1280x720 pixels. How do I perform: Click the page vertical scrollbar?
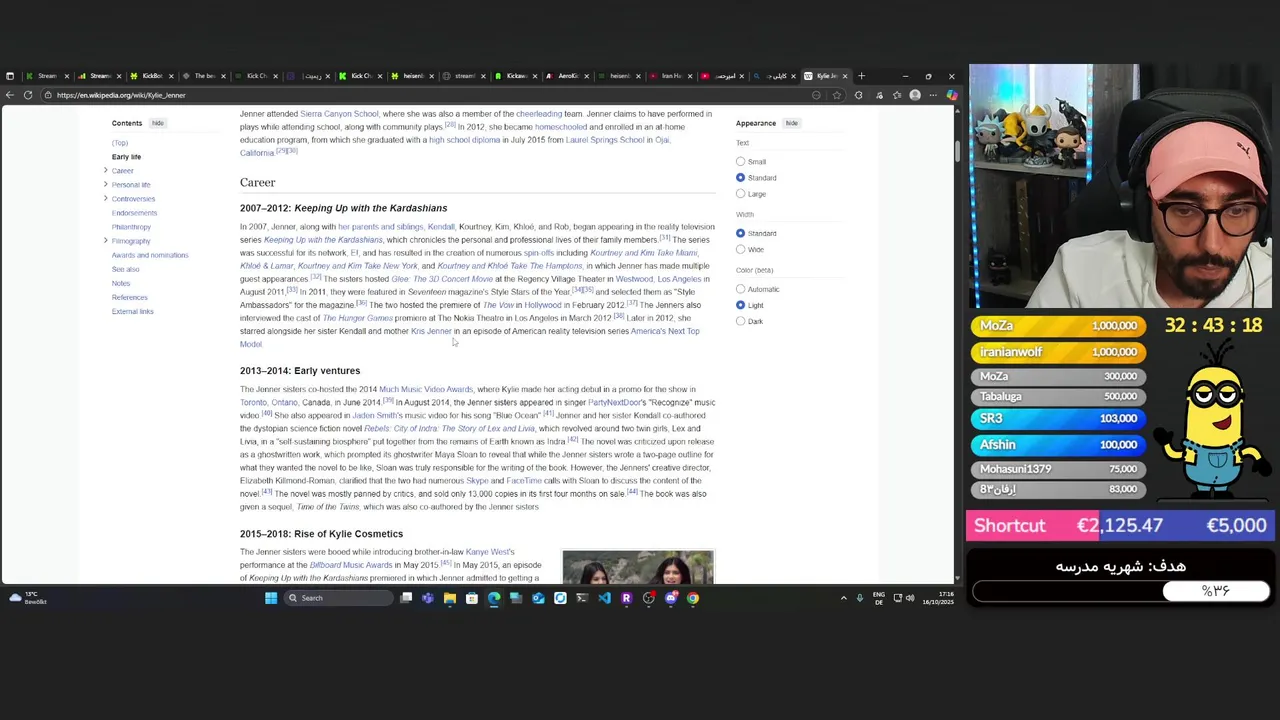957,152
